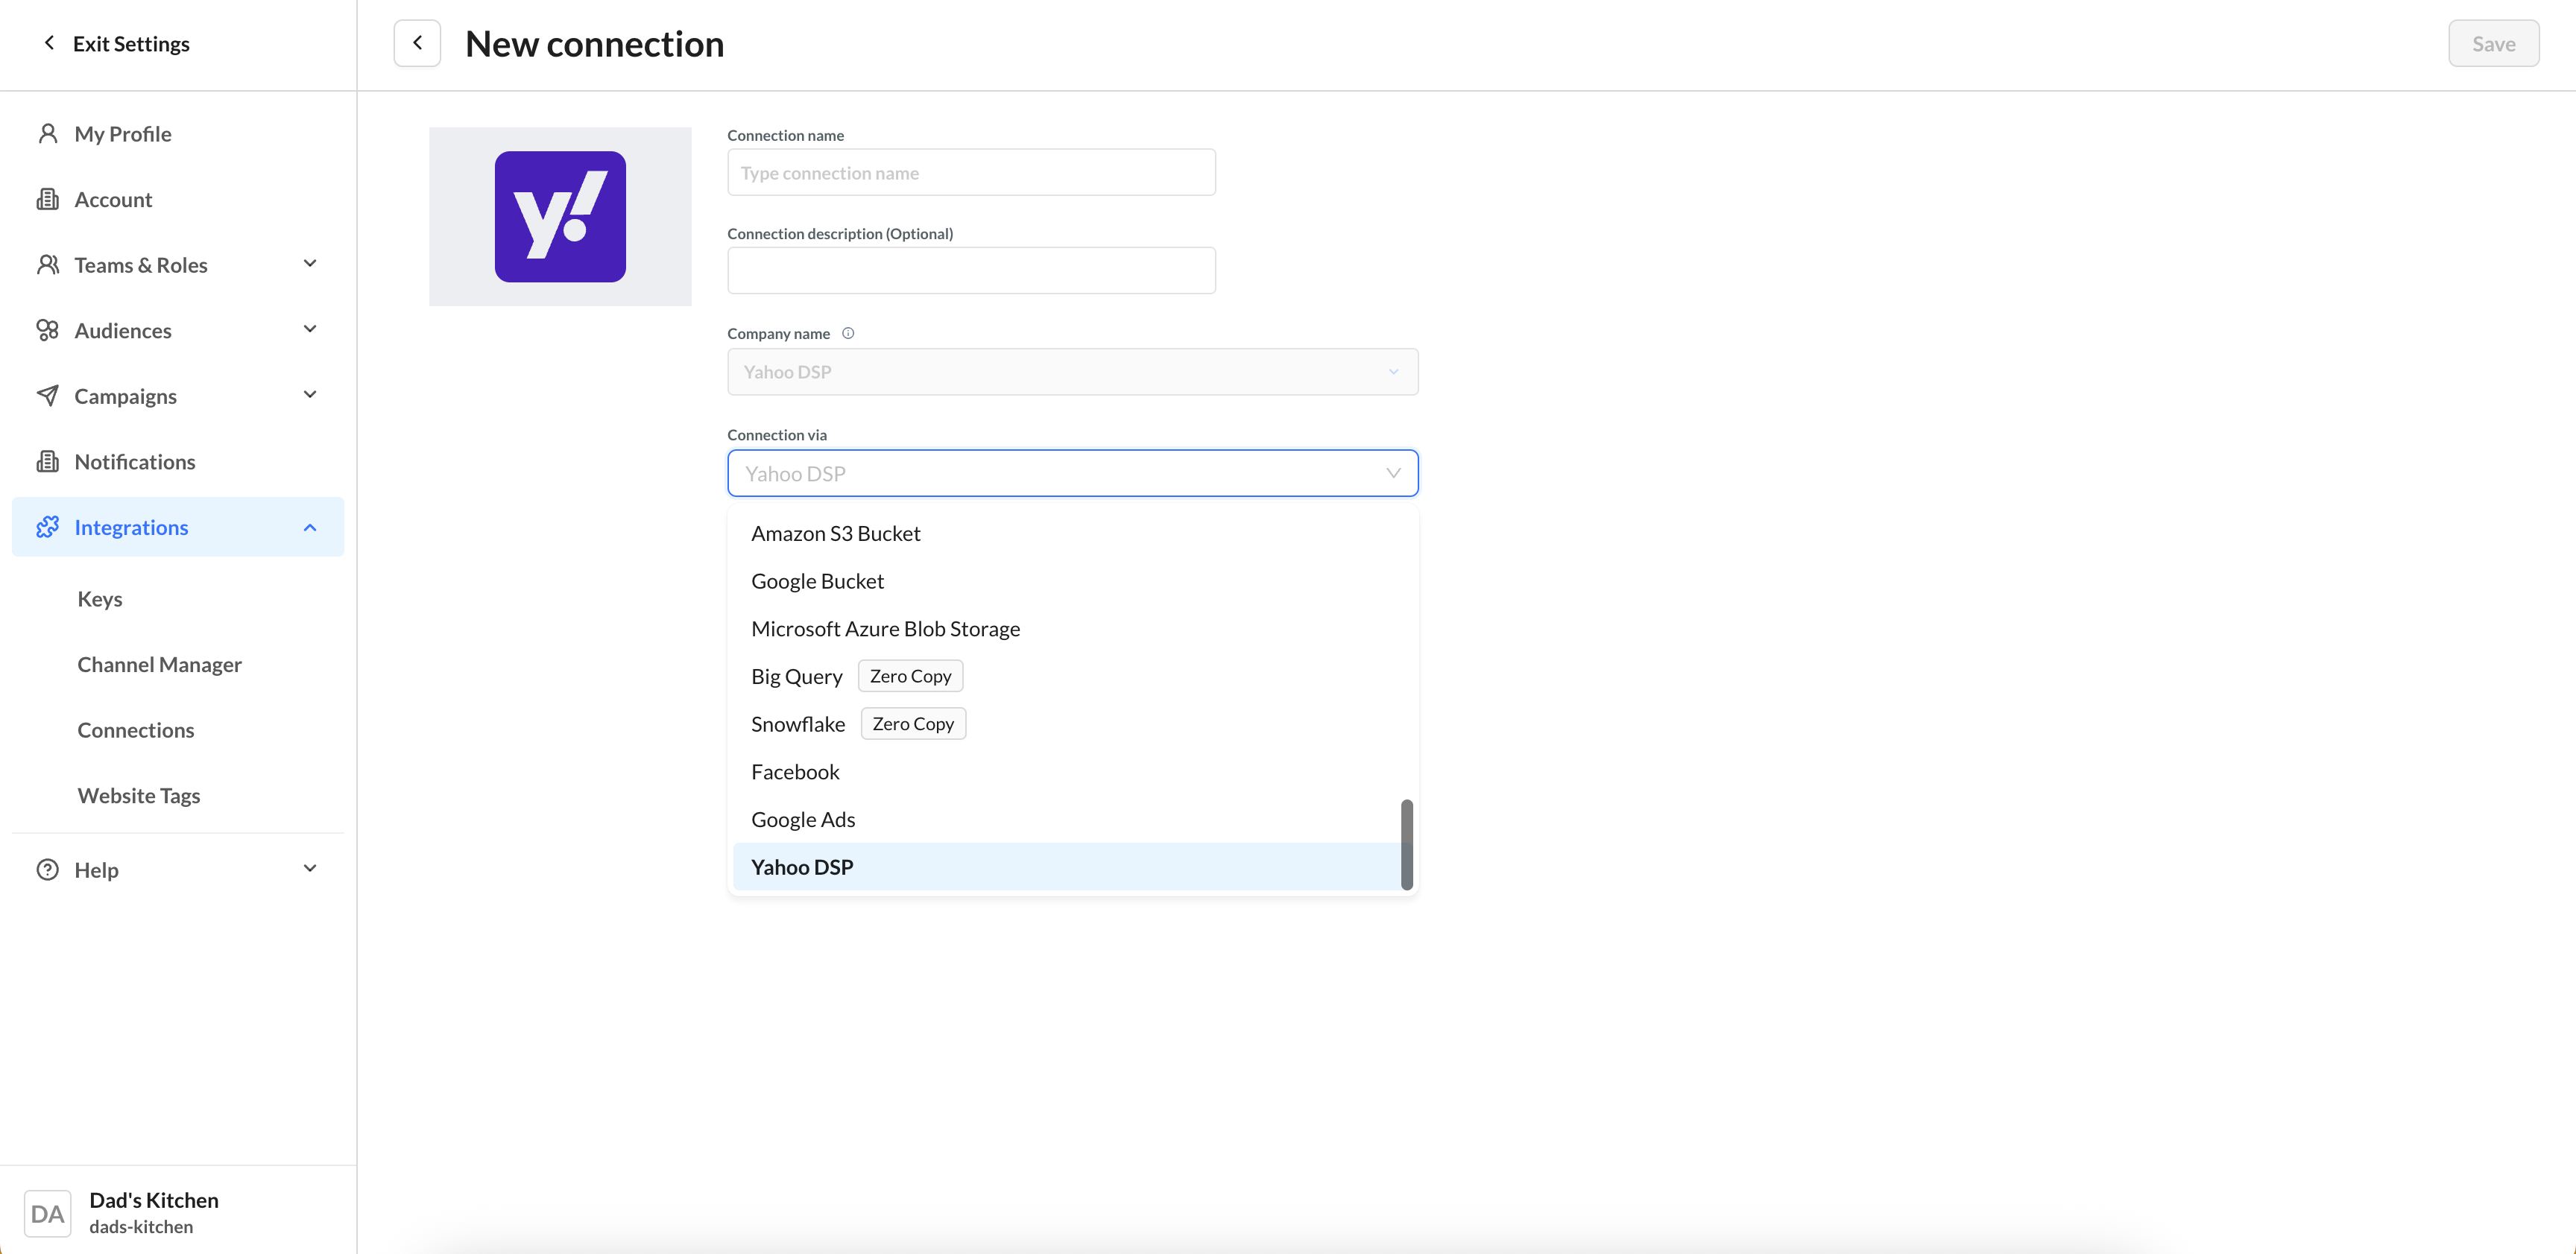
Task: Click the Audiences icon in sidebar
Action: [47, 330]
